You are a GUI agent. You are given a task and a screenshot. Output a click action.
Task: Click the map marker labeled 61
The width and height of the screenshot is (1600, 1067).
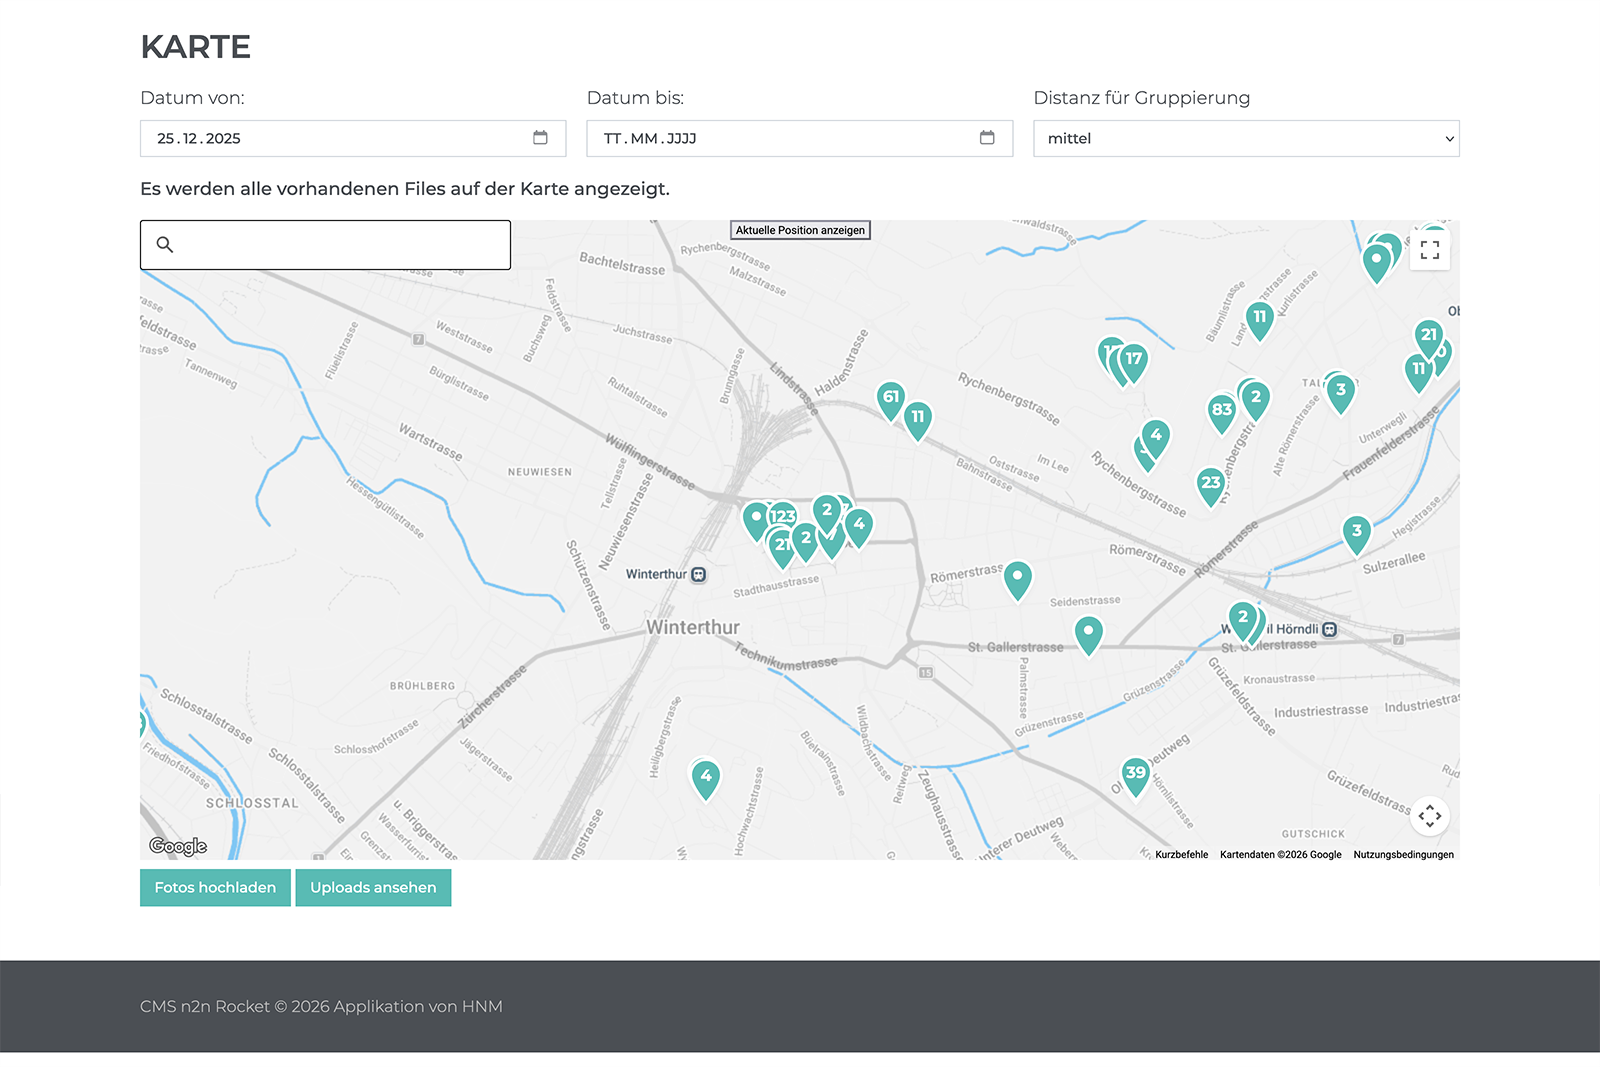(890, 399)
